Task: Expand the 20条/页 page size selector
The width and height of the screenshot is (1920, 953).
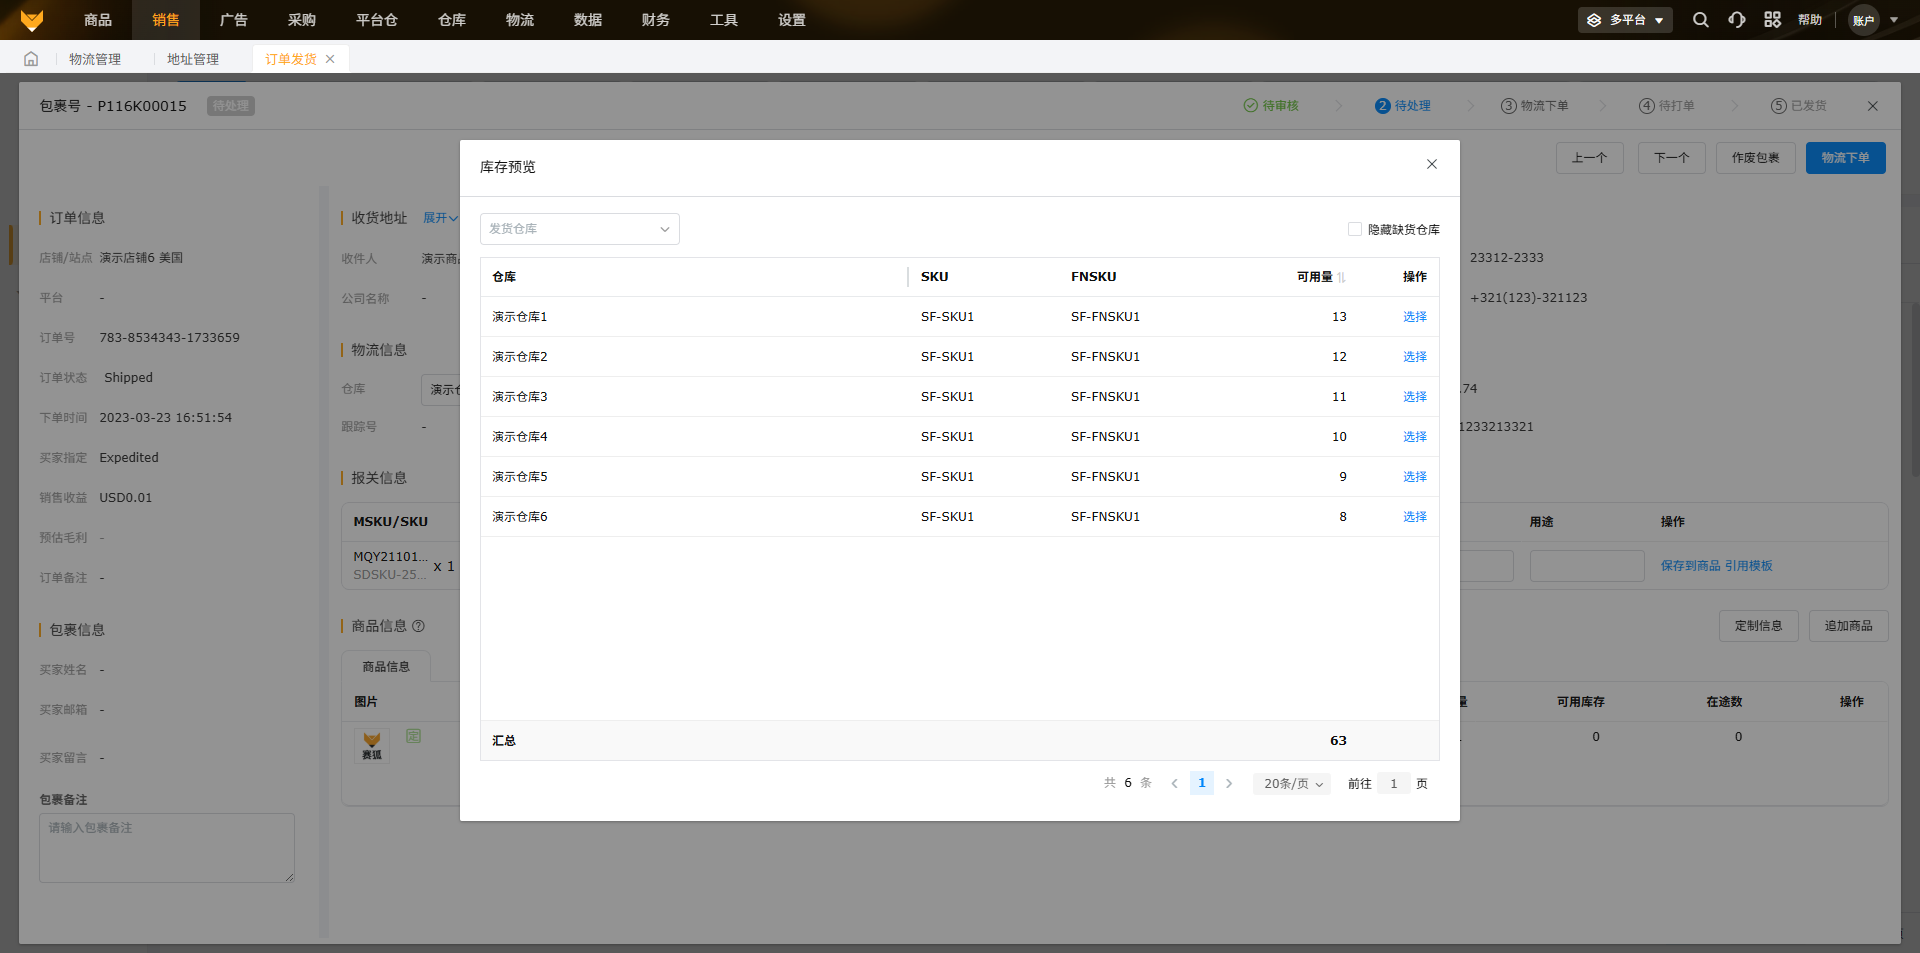Action: [1291, 784]
